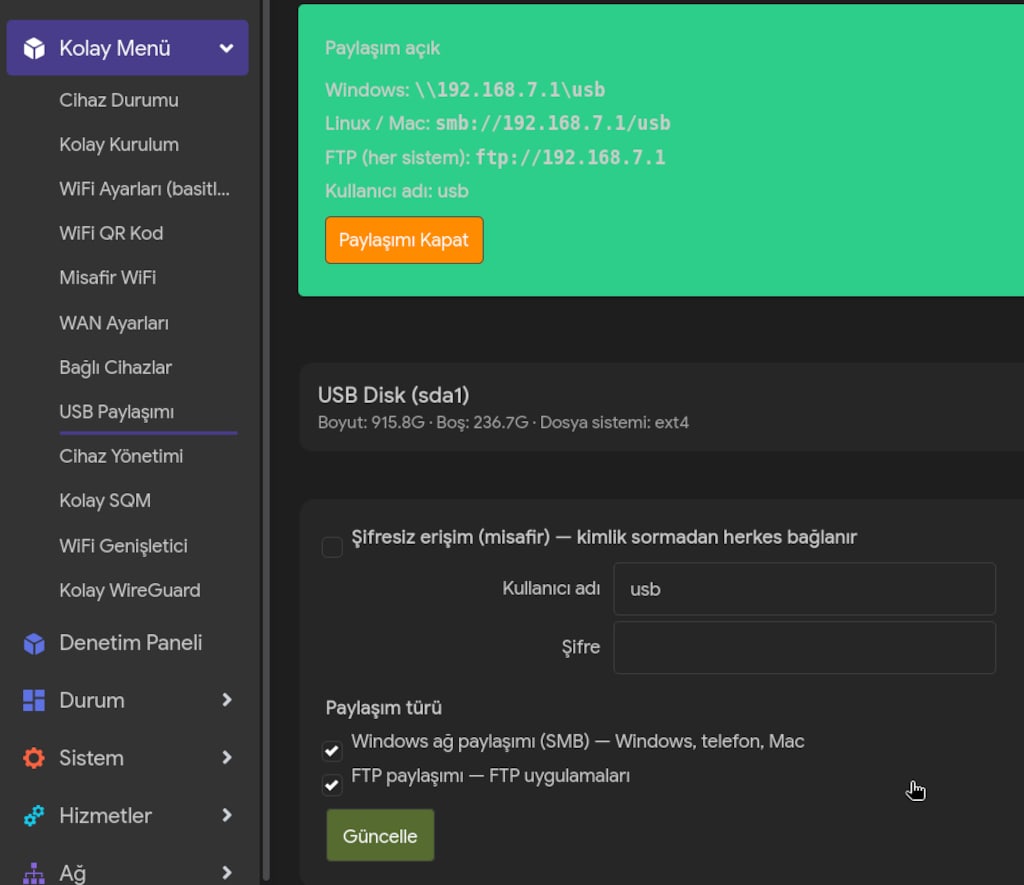Image resolution: width=1024 pixels, height=885 pixels.
Task: Navigate to WAN Ayarları
Action: tap(114, 323)
